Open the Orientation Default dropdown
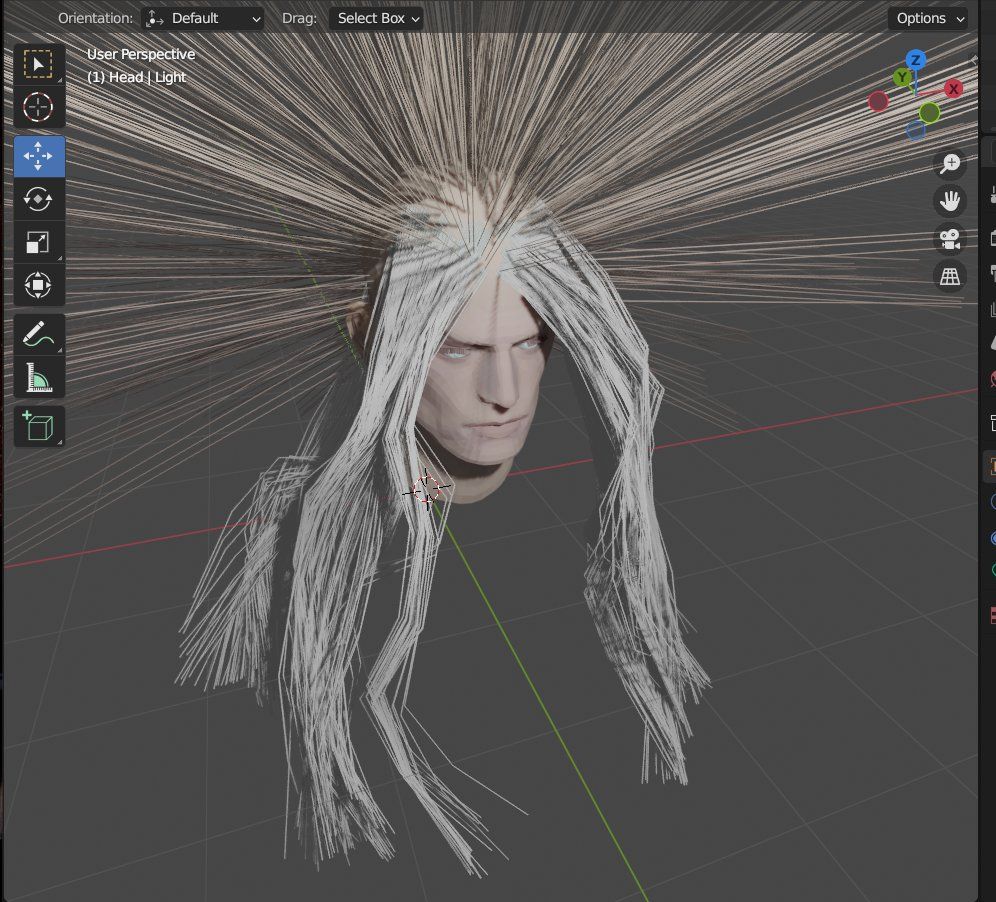Viewport: 996px width, 902px height. [x=203, y=18]
